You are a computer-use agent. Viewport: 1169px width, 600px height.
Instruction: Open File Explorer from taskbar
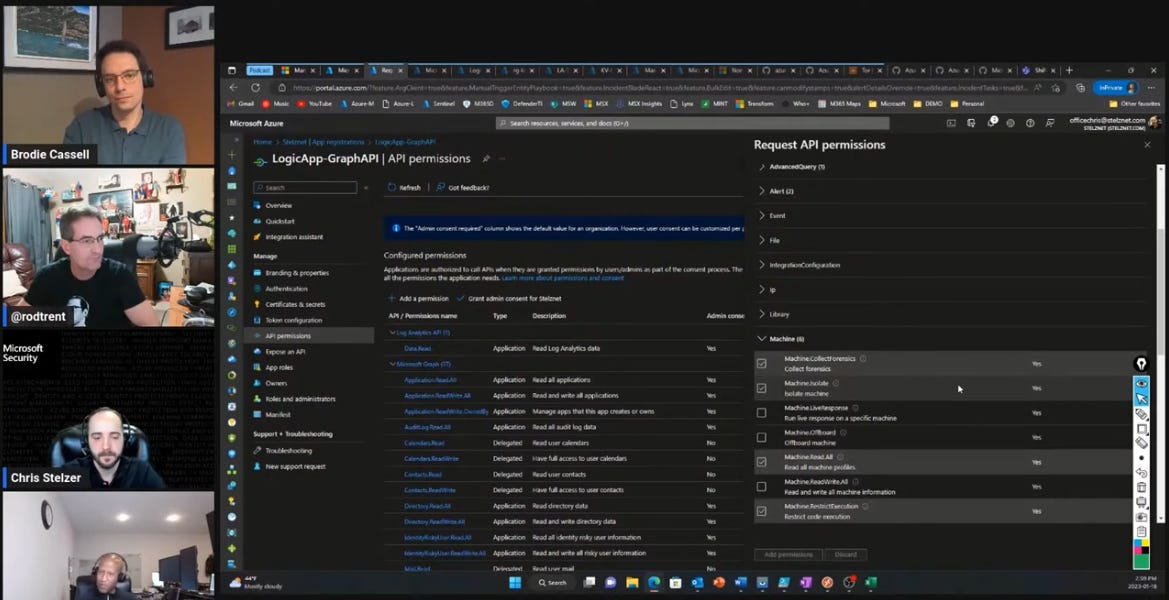632,582
